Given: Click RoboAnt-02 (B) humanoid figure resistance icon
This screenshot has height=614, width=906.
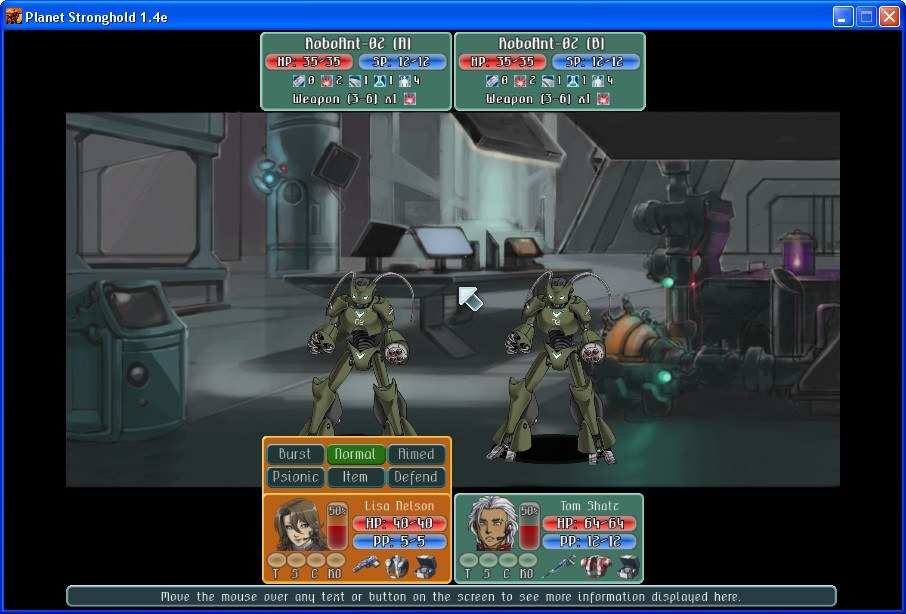Looking at the screenshot, I should click(x=598, y=80).
